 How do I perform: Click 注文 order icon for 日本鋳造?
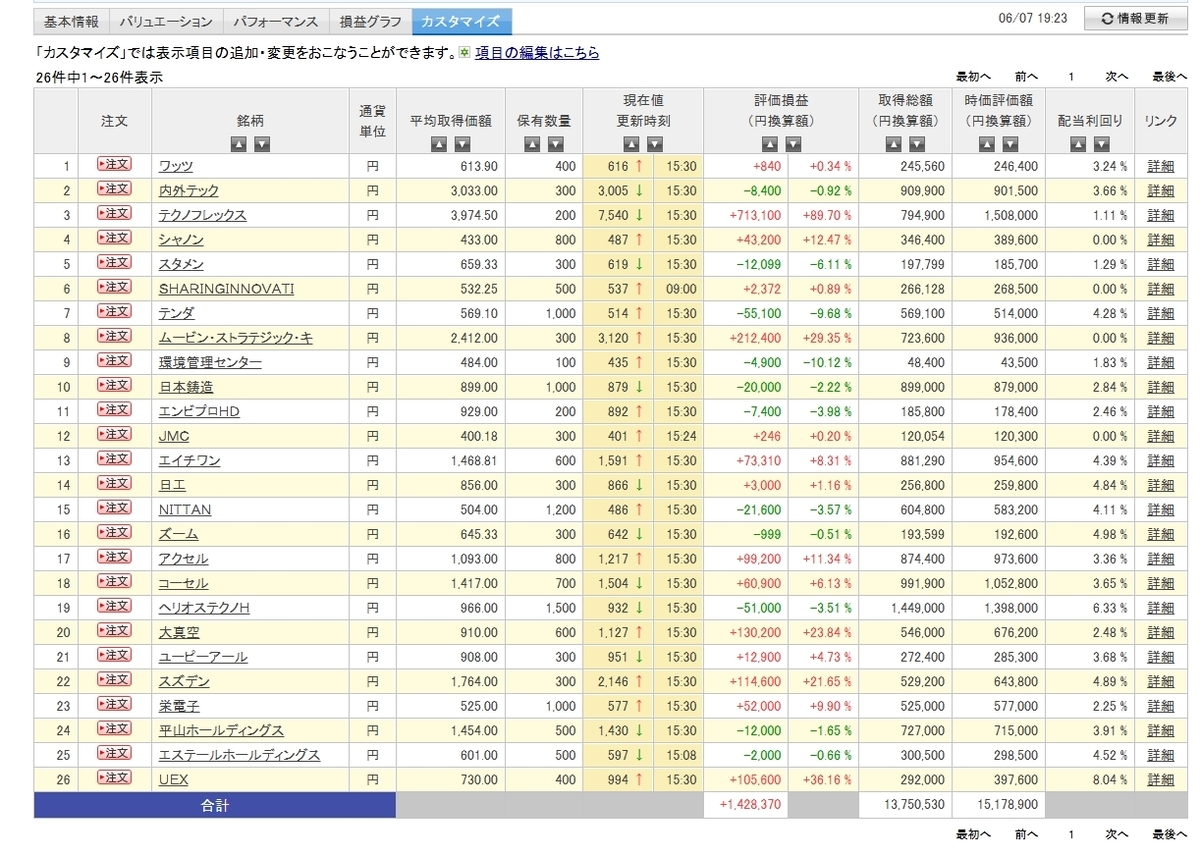(x=114, y=385)
